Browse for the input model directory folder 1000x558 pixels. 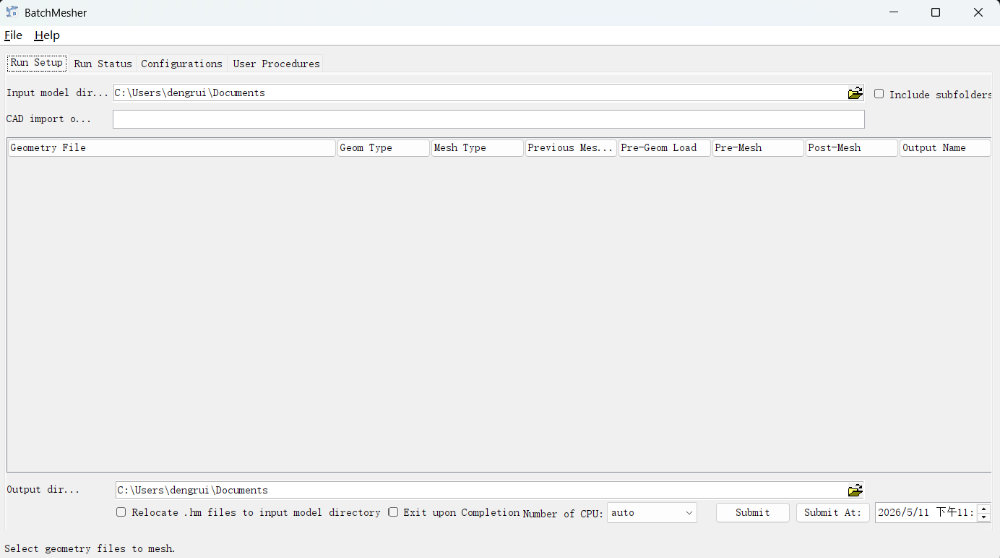pos(855,93)
